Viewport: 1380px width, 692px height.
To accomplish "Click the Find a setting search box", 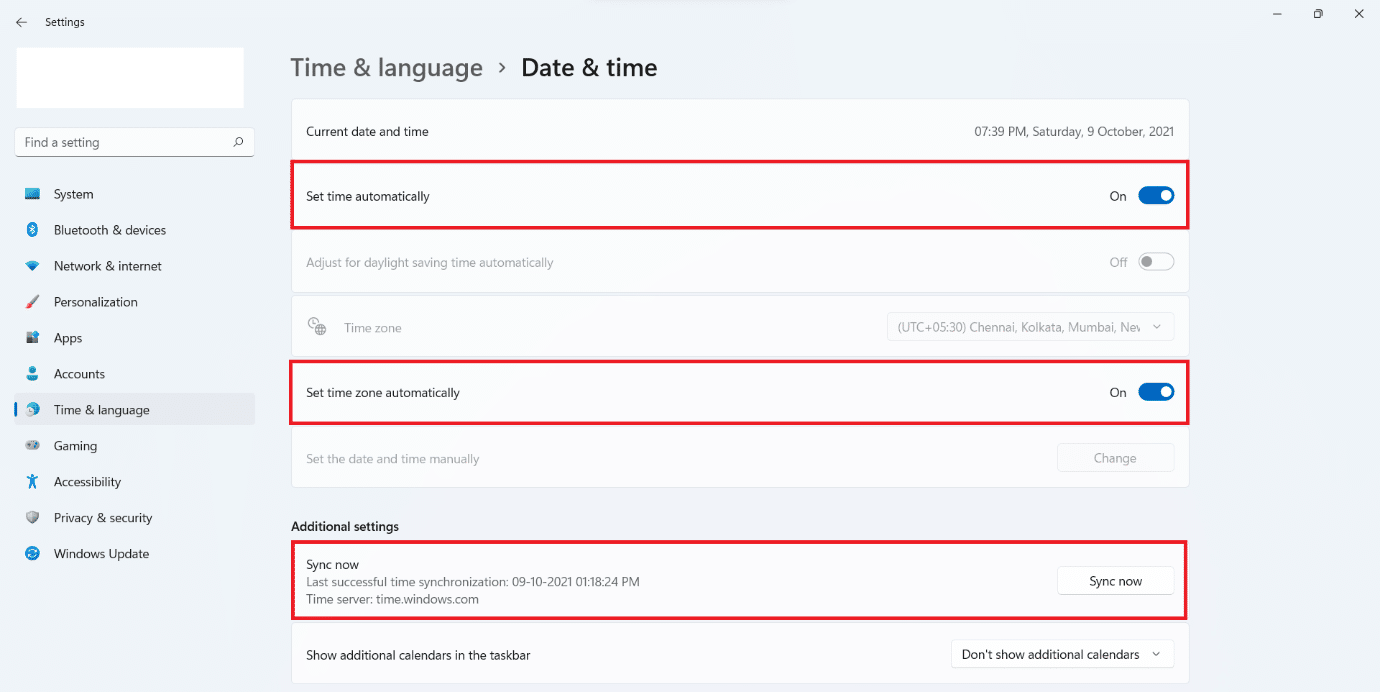I will pyautogui.click(x=135, y=142).
